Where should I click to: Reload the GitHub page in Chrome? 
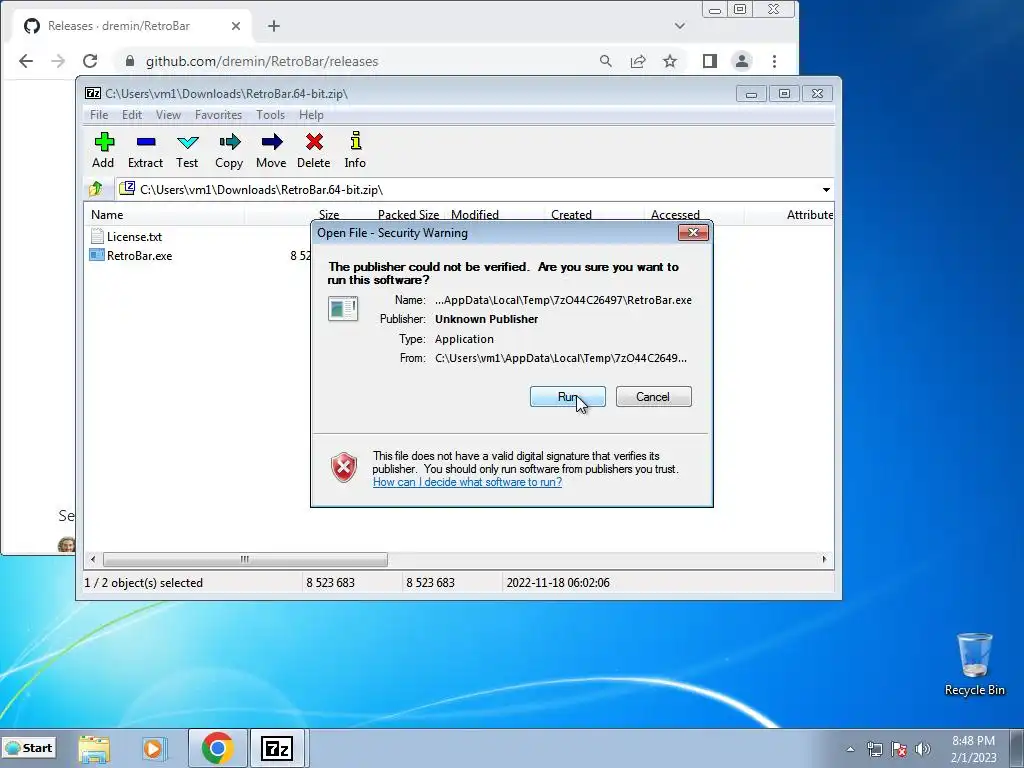coord(90,61)
